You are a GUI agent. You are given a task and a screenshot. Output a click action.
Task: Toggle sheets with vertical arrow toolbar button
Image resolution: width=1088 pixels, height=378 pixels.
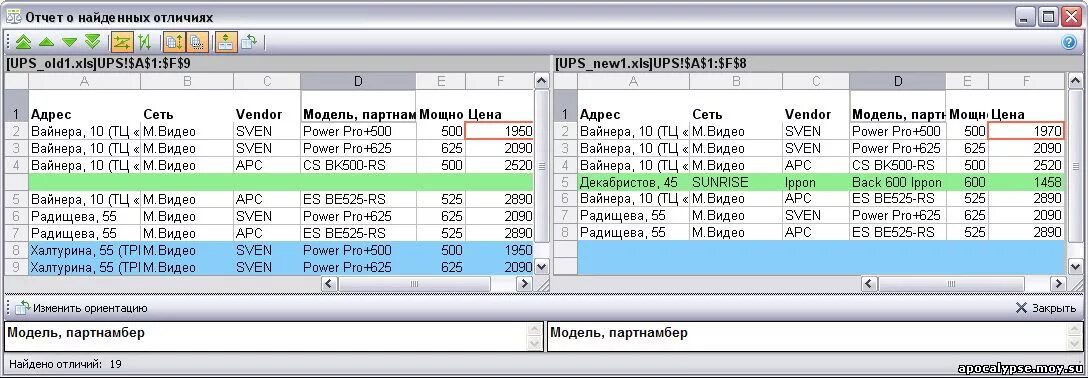(173, 42)
